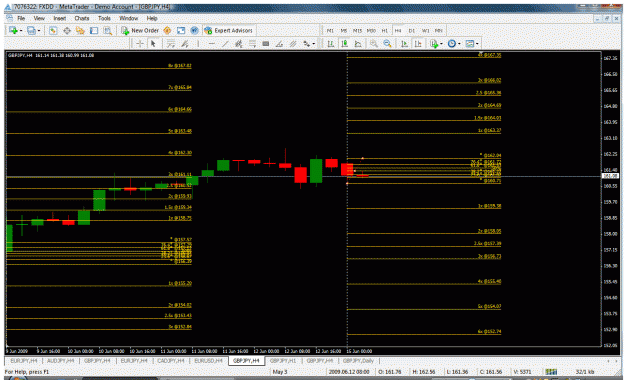
Task: Open the Periods clock icon
Action: click(452, 44)
